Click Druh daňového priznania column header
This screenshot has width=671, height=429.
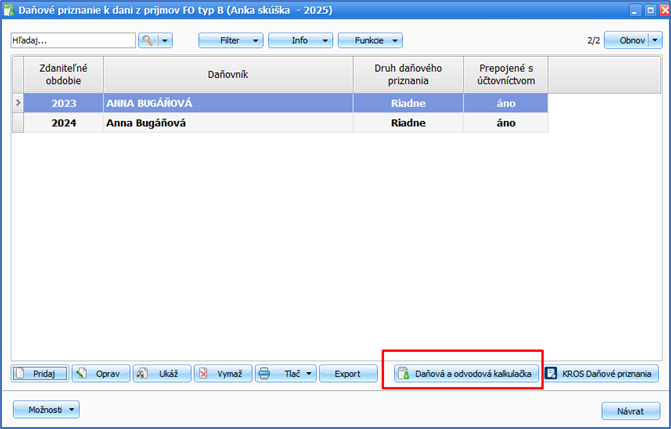[408, 74]
